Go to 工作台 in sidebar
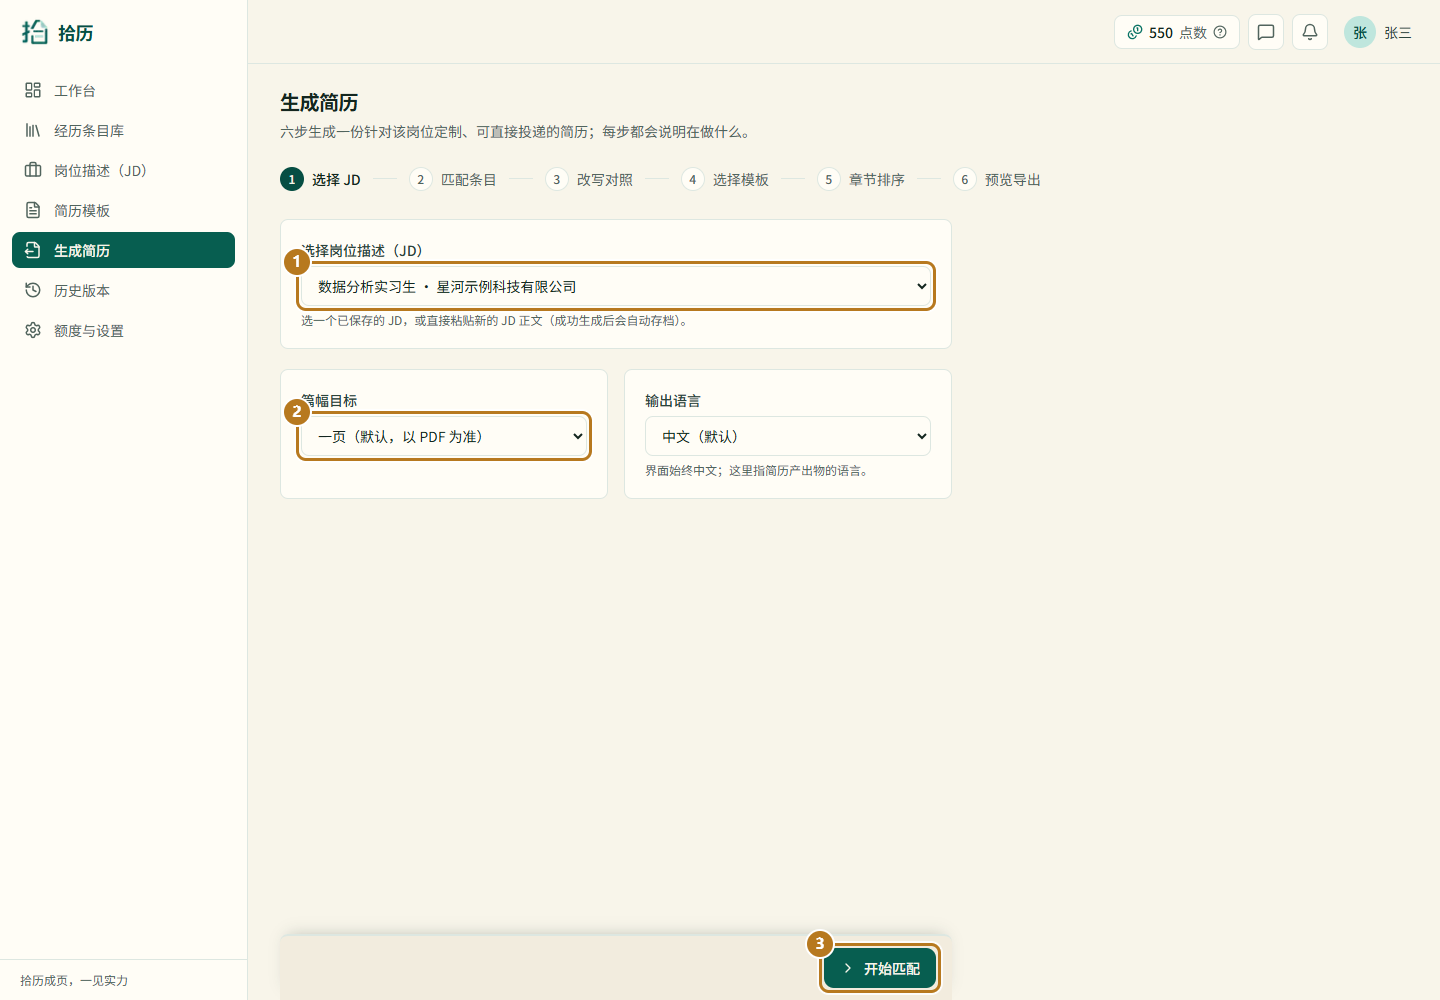Image resolution: width=1440 pixels, height=1000 pixels. (123, 90)
